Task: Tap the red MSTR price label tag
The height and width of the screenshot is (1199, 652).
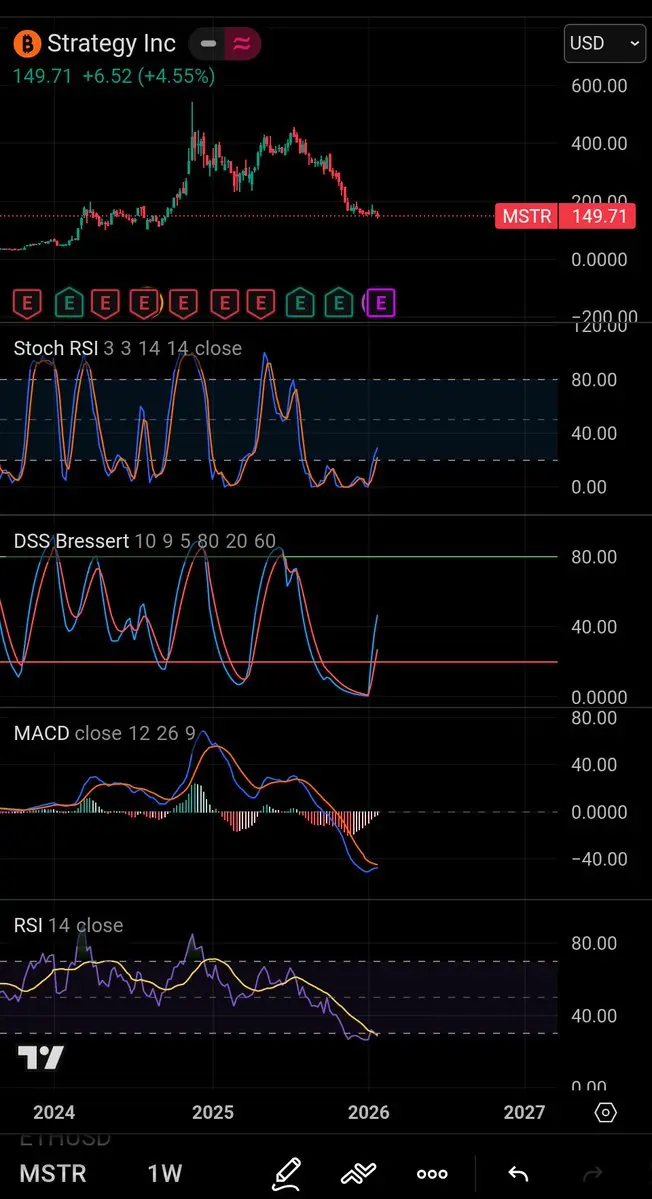Action: point(527,216)
